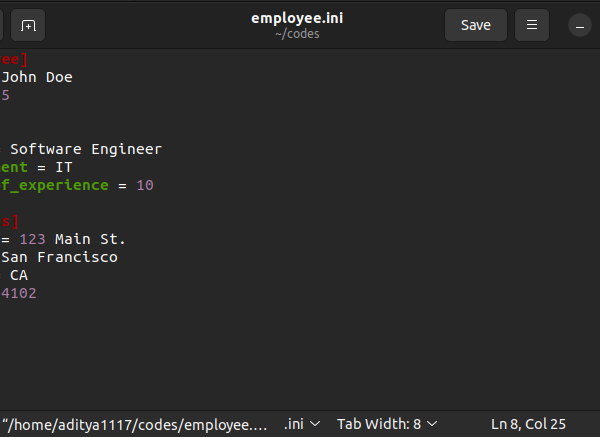
Task: Place cursor on John Doe line
Action: pyautogui.click(x=37, y=77)
